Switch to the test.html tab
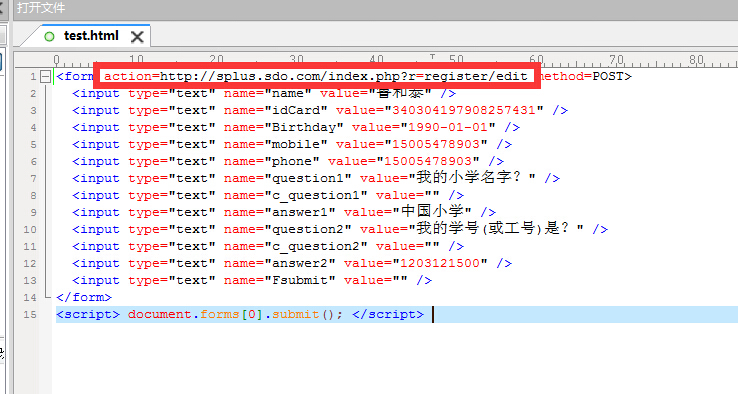This screenshot has width=738, height=394. (x=91, y=36)
